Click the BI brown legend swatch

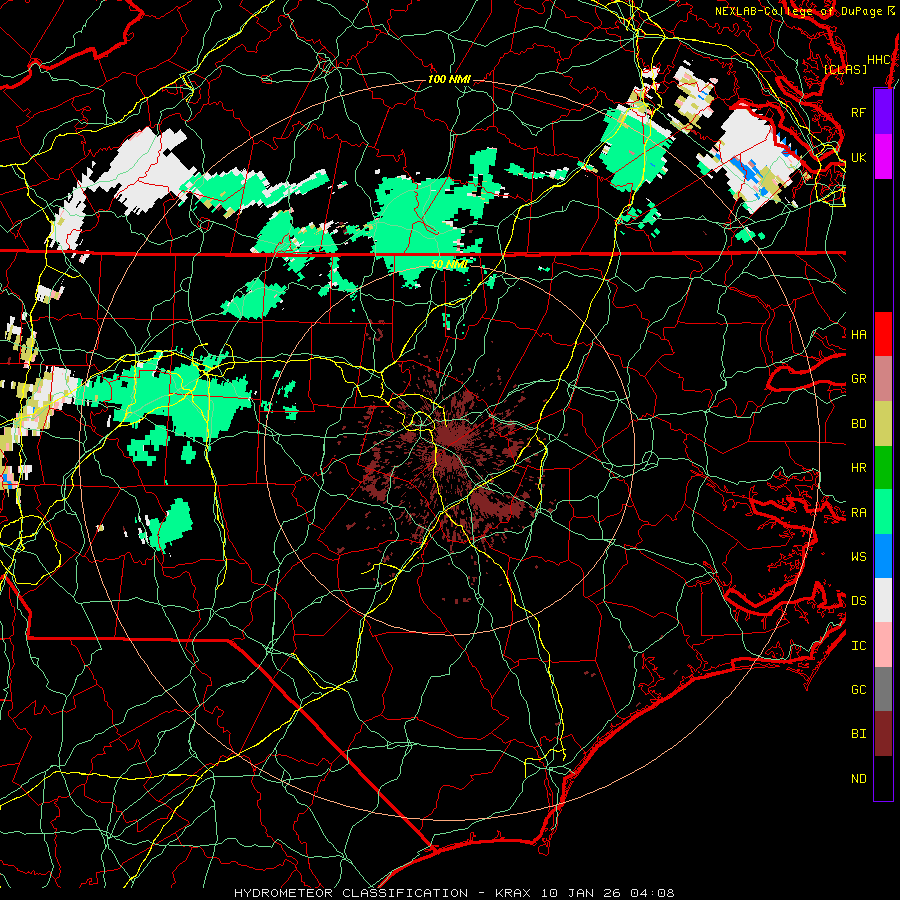pos(883,734)
